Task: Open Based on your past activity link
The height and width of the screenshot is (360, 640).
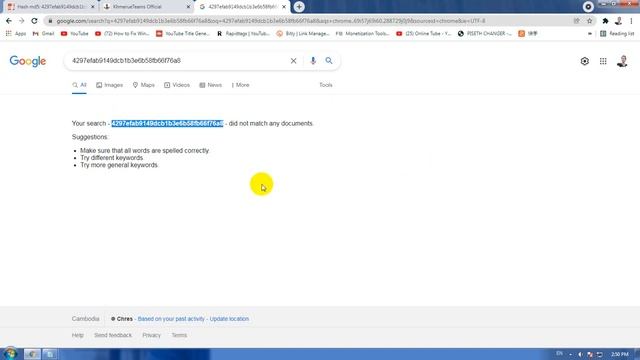Action: click(171, 319)
